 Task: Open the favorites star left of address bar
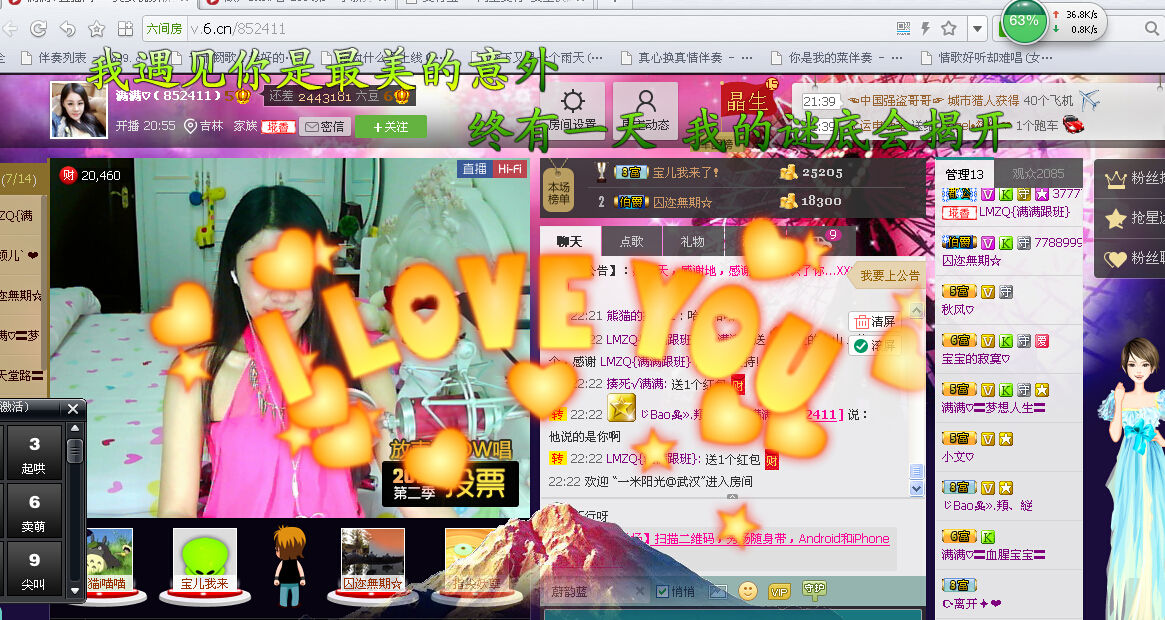click(x=97, y=29)
